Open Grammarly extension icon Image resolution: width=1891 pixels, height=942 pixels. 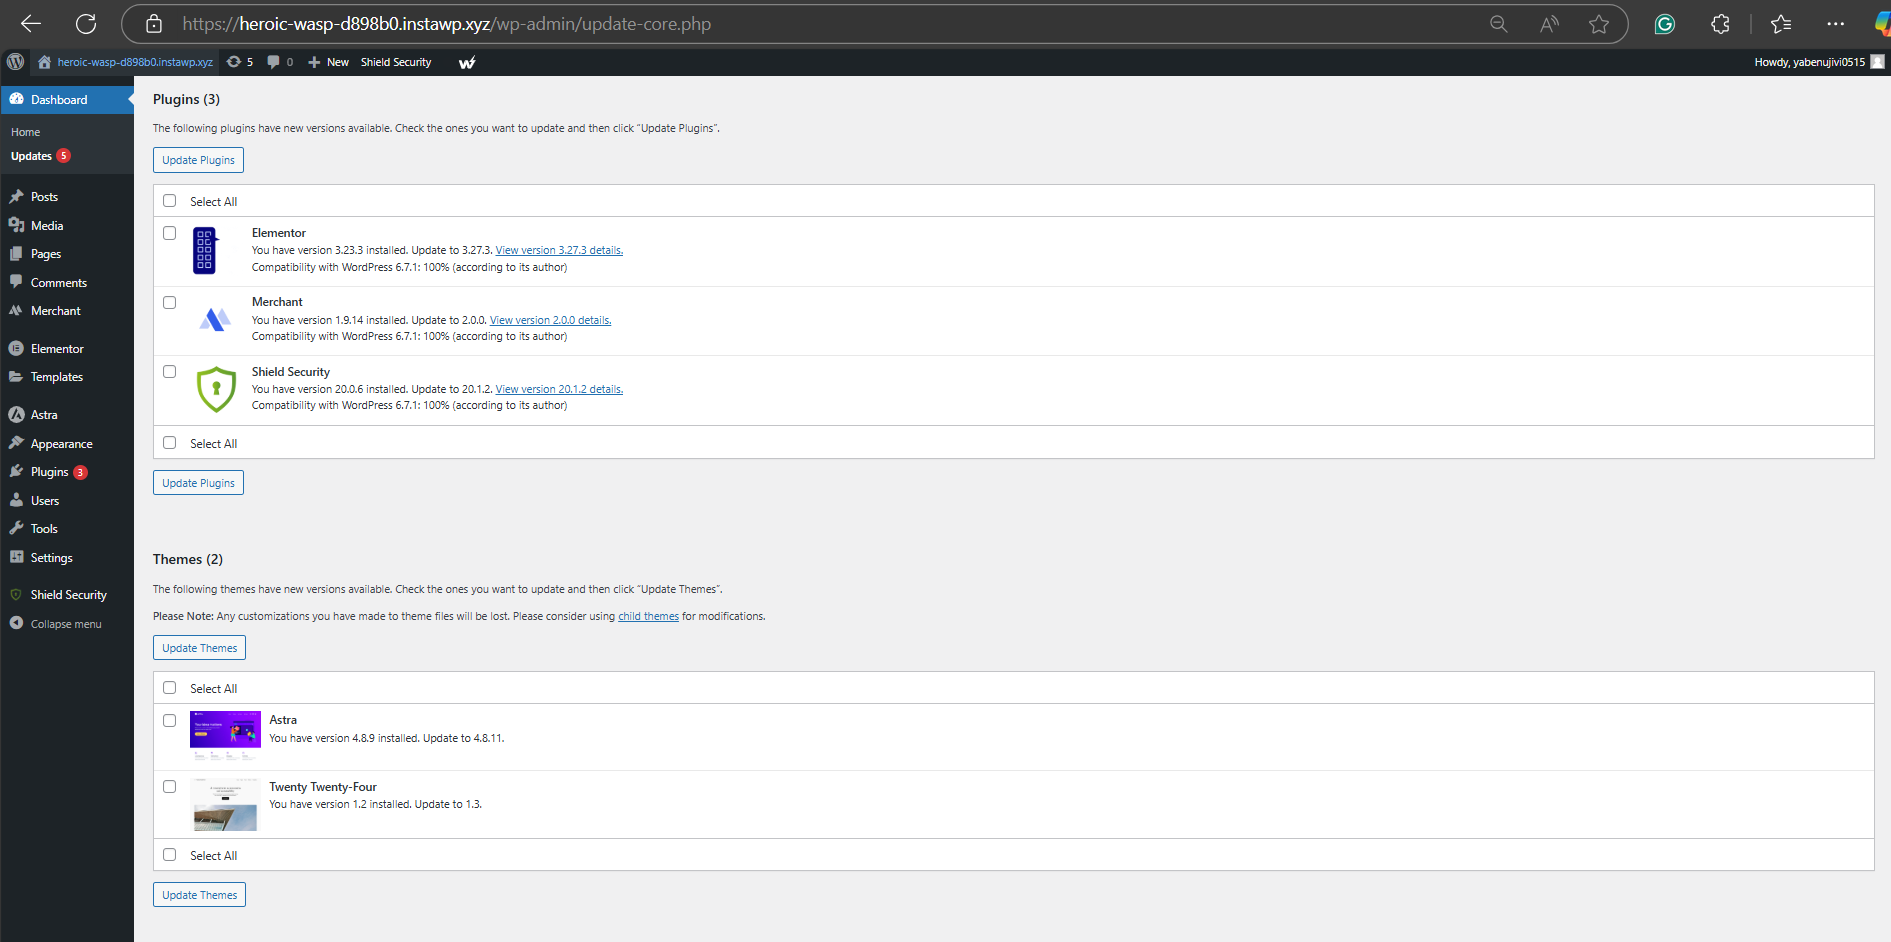click(x=1665, y=24)
